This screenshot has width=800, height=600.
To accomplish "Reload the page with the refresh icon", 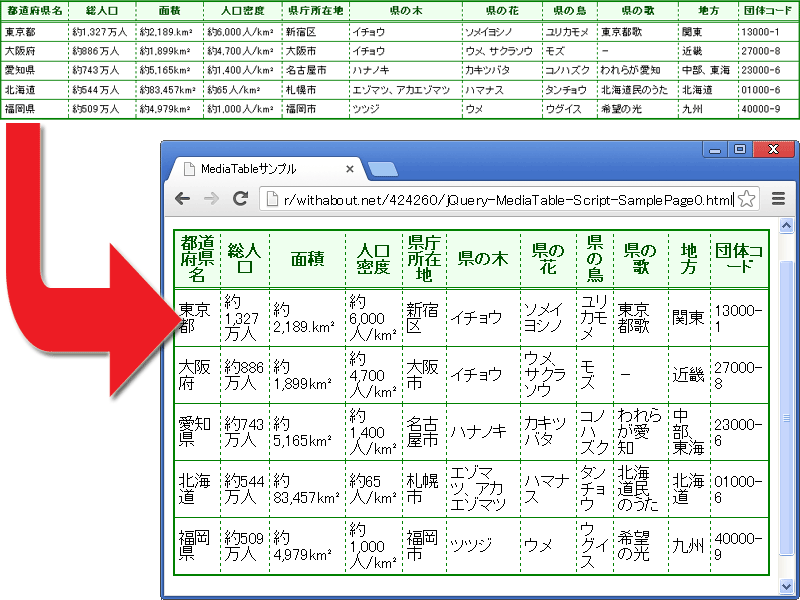I will pyautogui.click(x=240, y=199).
